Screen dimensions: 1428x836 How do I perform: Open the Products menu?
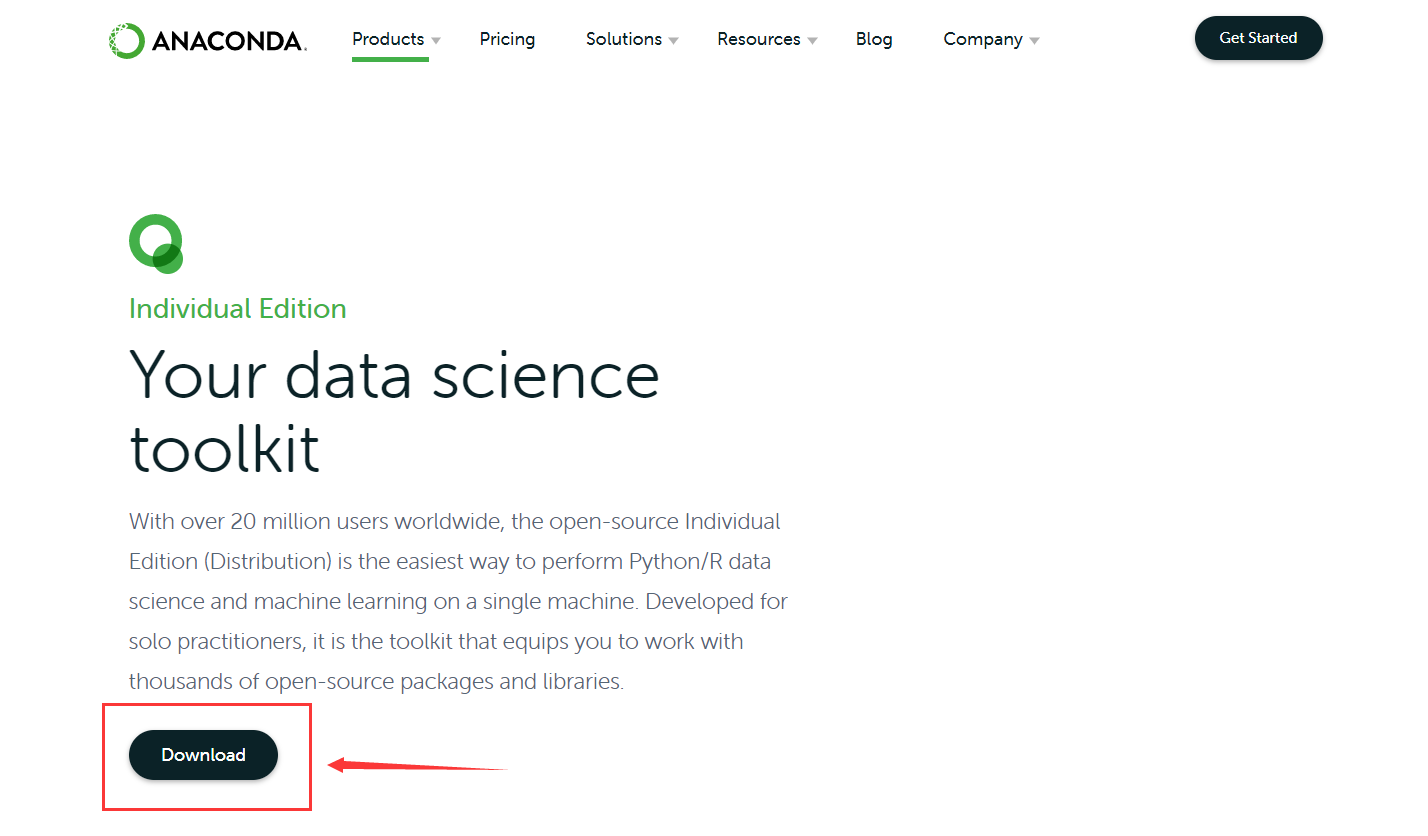point(388,39)
